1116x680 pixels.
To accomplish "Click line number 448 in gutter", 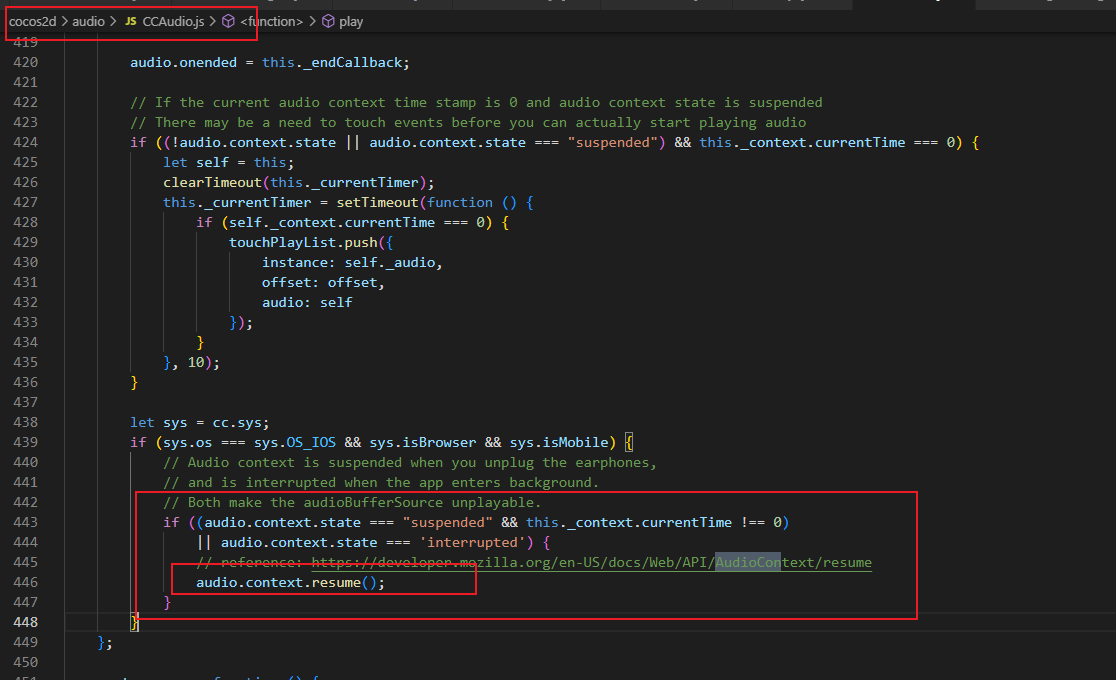I will tap(26, 622).
